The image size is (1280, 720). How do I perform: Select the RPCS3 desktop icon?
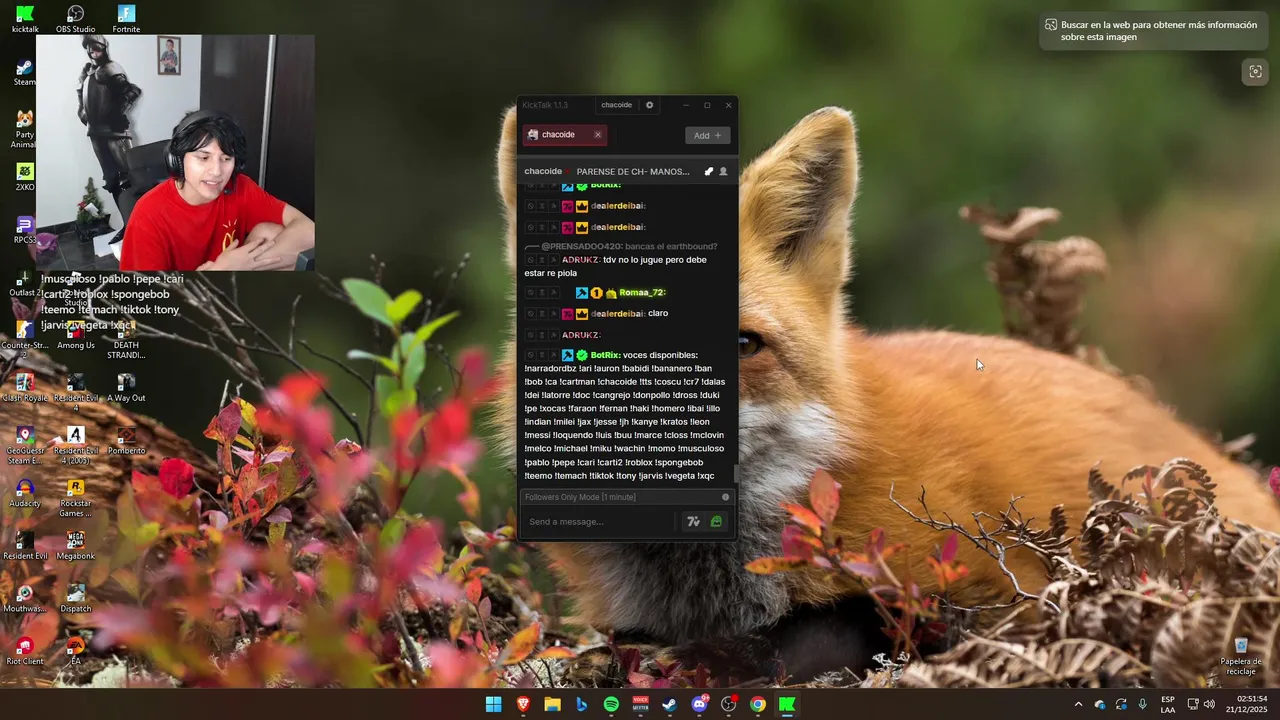[x=25, y=230]
